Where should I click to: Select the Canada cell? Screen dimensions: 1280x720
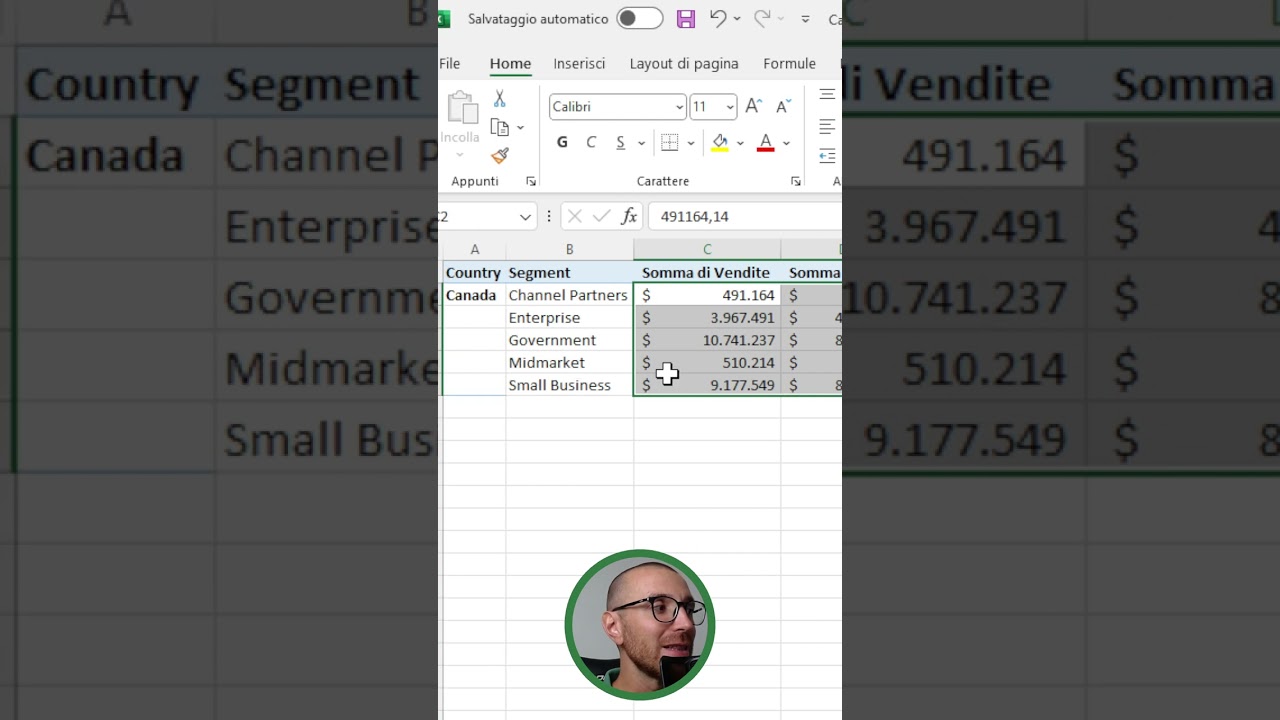pyautogui.click(x=474, y=295)
